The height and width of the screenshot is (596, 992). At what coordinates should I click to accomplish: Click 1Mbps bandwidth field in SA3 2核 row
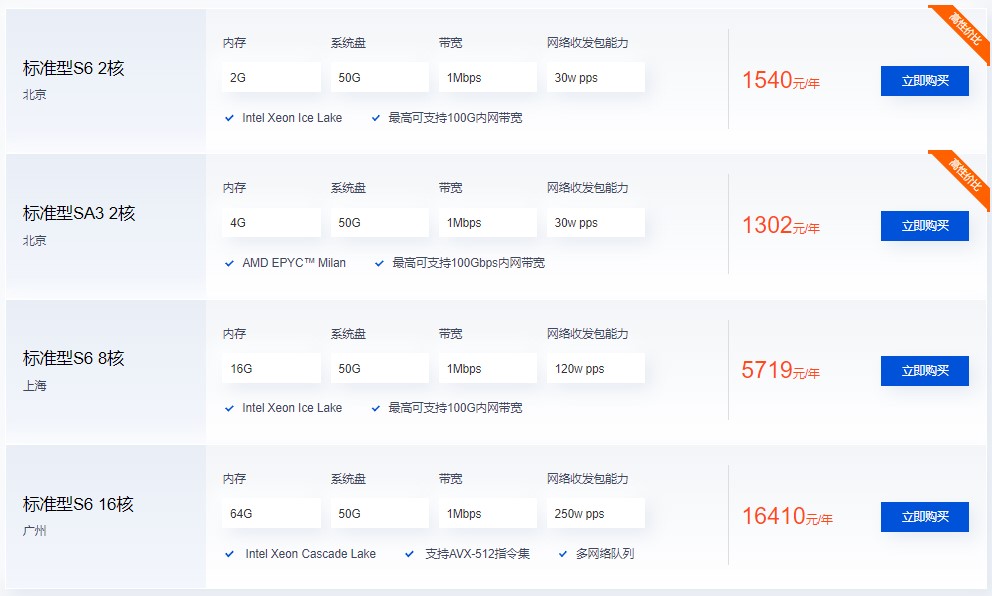coord(488,222)
